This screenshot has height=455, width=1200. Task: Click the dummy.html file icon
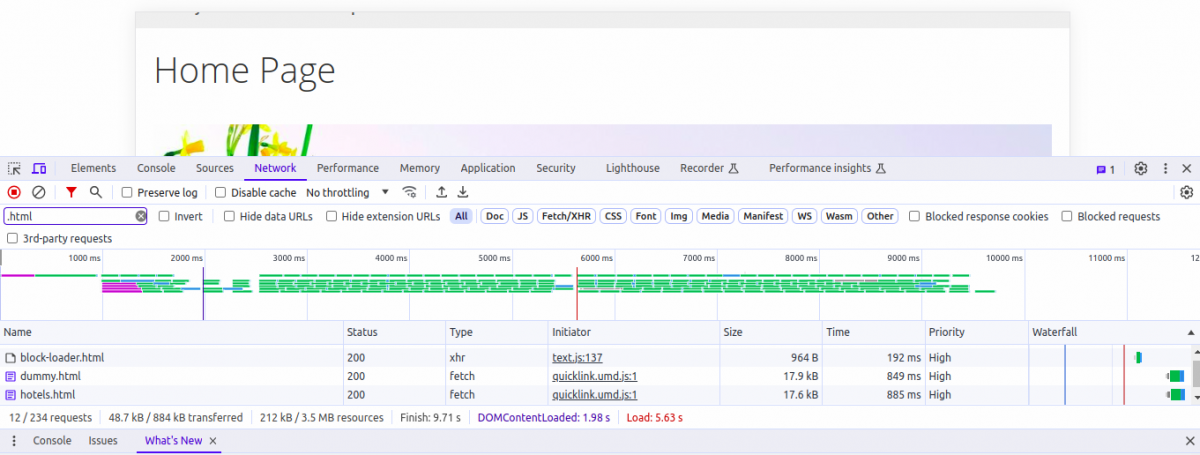point(11,376)
